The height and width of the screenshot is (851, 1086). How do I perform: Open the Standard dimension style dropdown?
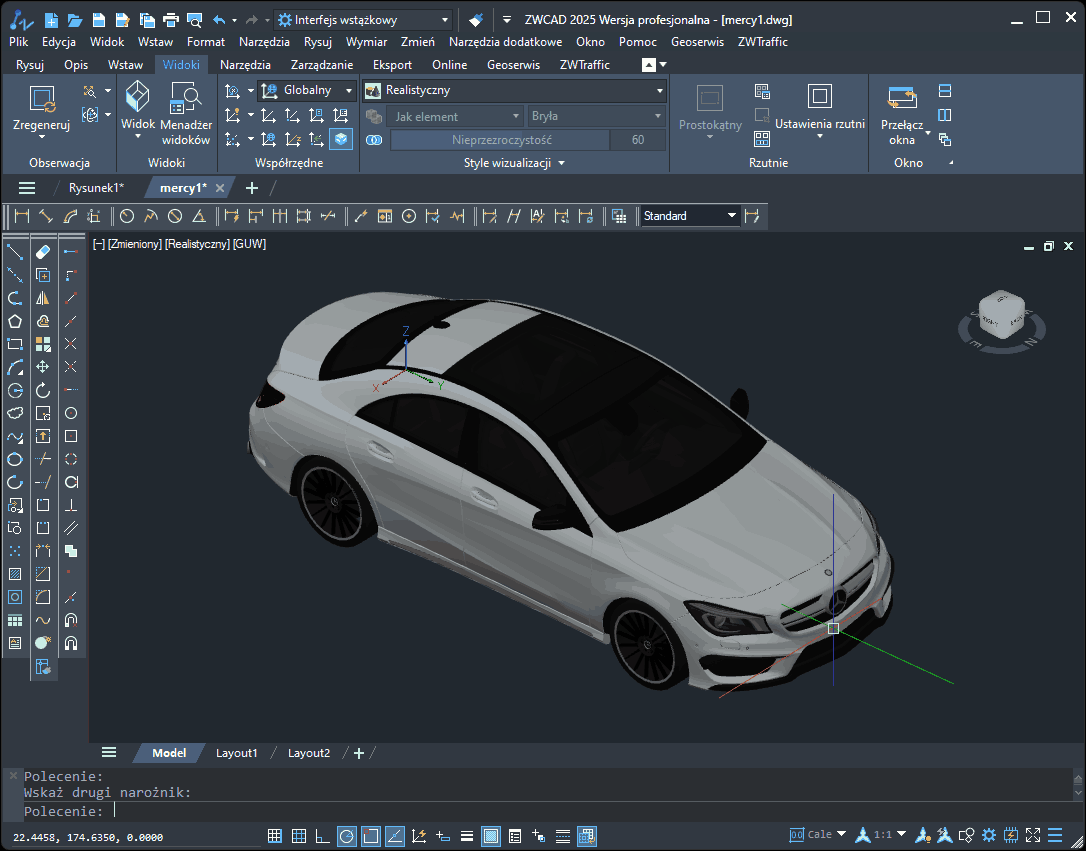[x=689, y=216]
